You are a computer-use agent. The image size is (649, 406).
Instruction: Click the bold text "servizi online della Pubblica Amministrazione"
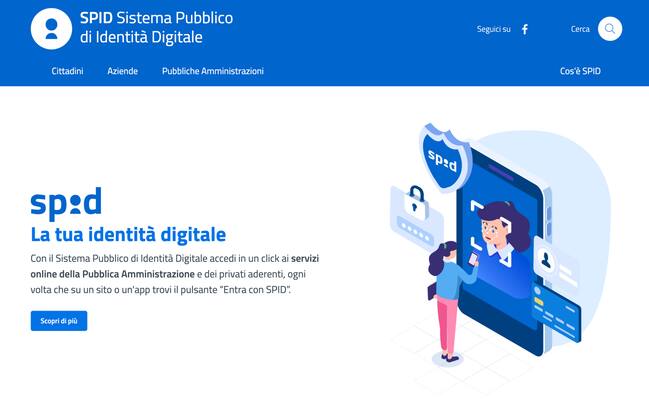point(174,266)
